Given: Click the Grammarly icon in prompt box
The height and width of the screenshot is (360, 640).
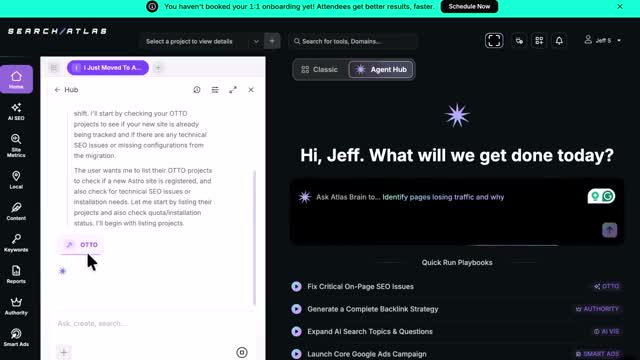Looking at the screenshot, I should pyautogui.click(x=608, y=196).
